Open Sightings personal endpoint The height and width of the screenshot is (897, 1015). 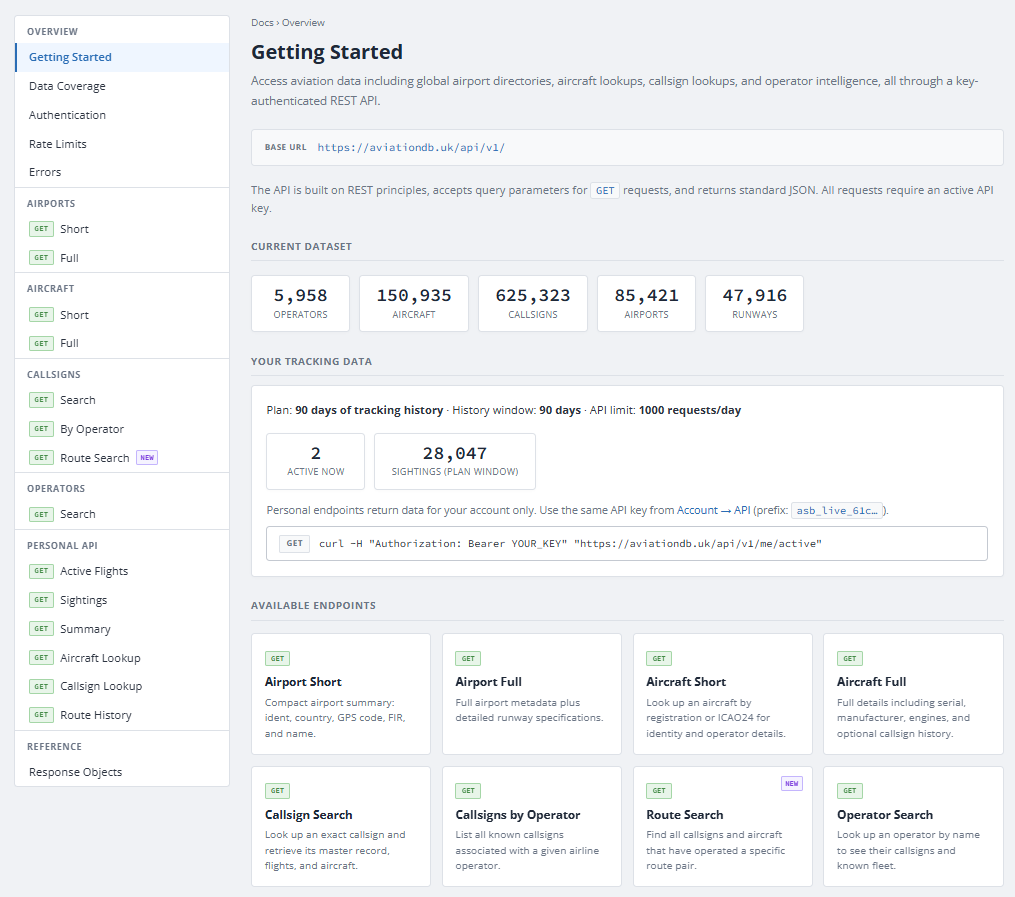(x=122, y=600)
